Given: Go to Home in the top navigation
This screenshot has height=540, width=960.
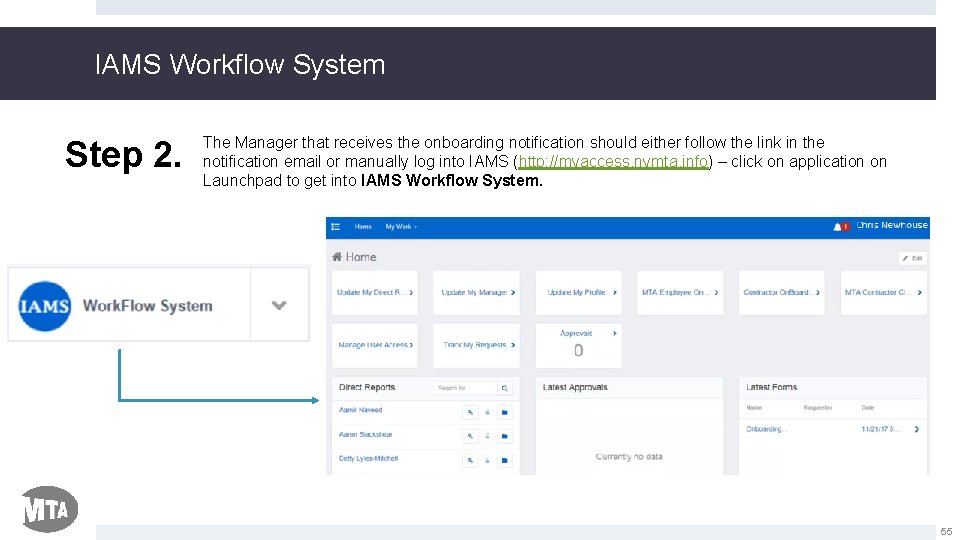Looking at the screenshot, I should [362, 227].
